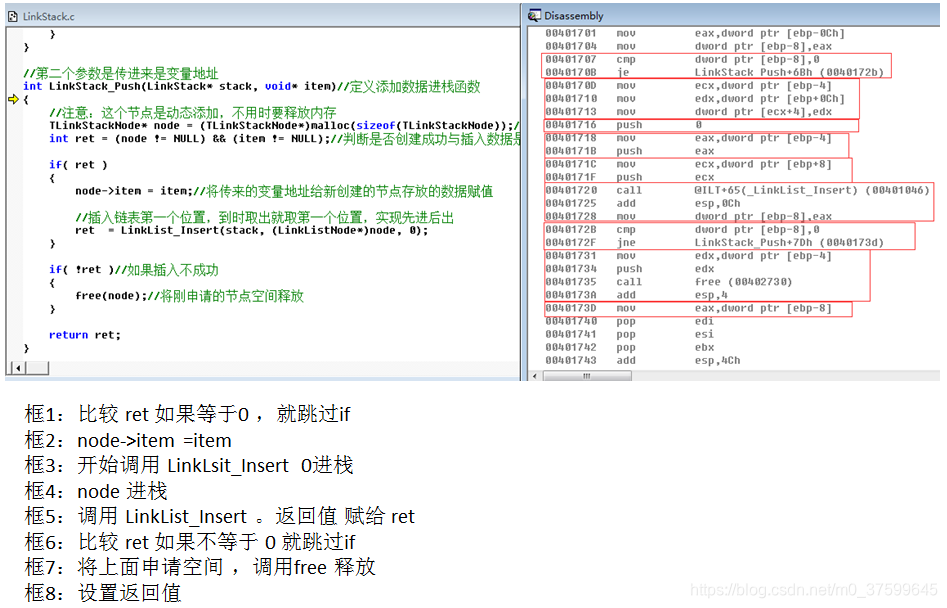Click the left scroll arrow of the Disassembly pane
This screenshot has width=947, height=608.
pos(534,376)
